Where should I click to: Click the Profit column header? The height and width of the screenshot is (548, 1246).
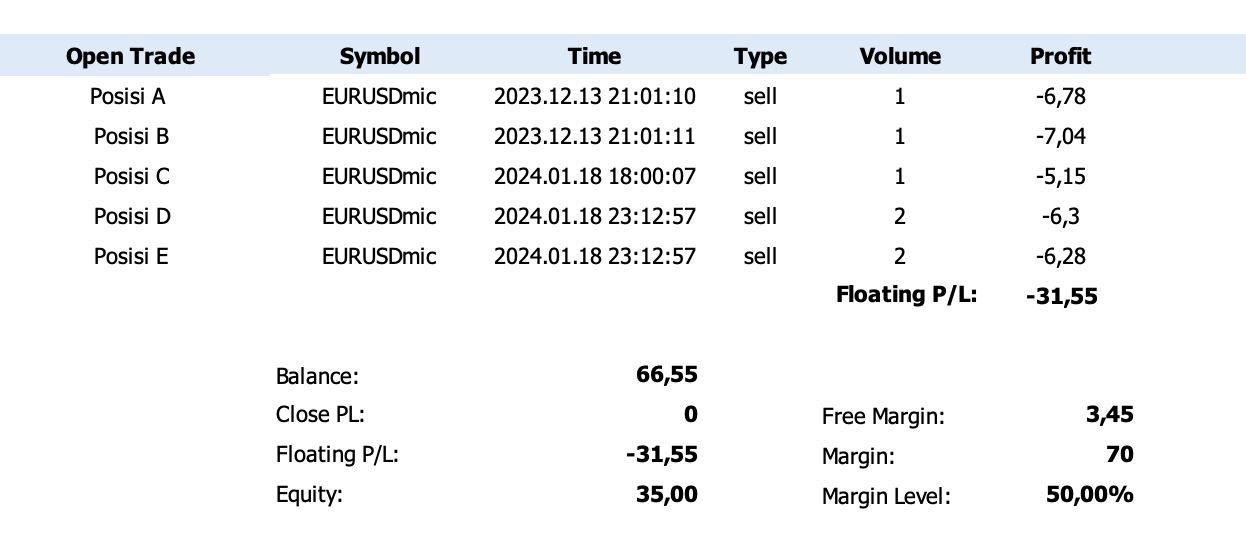1061,56
